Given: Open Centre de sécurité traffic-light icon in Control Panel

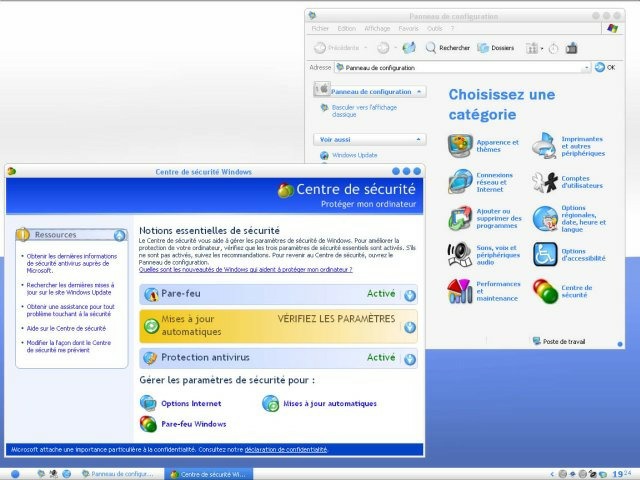Looking at the screenshot, I should click(545, 291).
